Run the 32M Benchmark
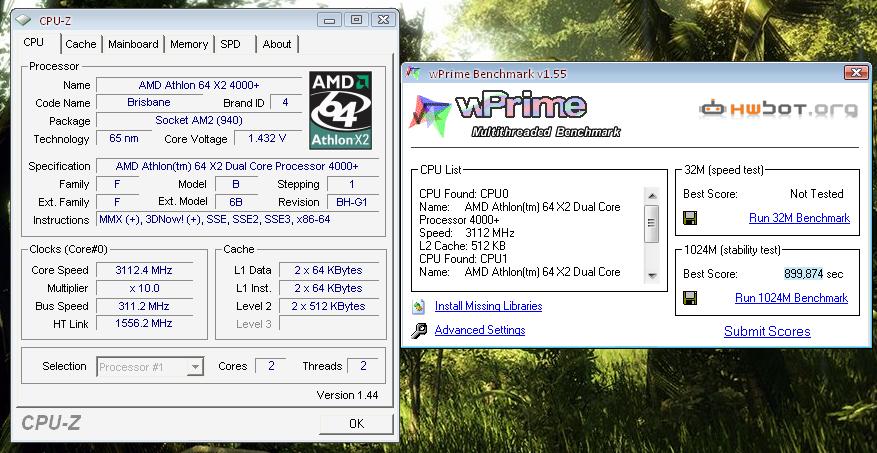Viewport: 877px width, 453px height. click(799, 218)
